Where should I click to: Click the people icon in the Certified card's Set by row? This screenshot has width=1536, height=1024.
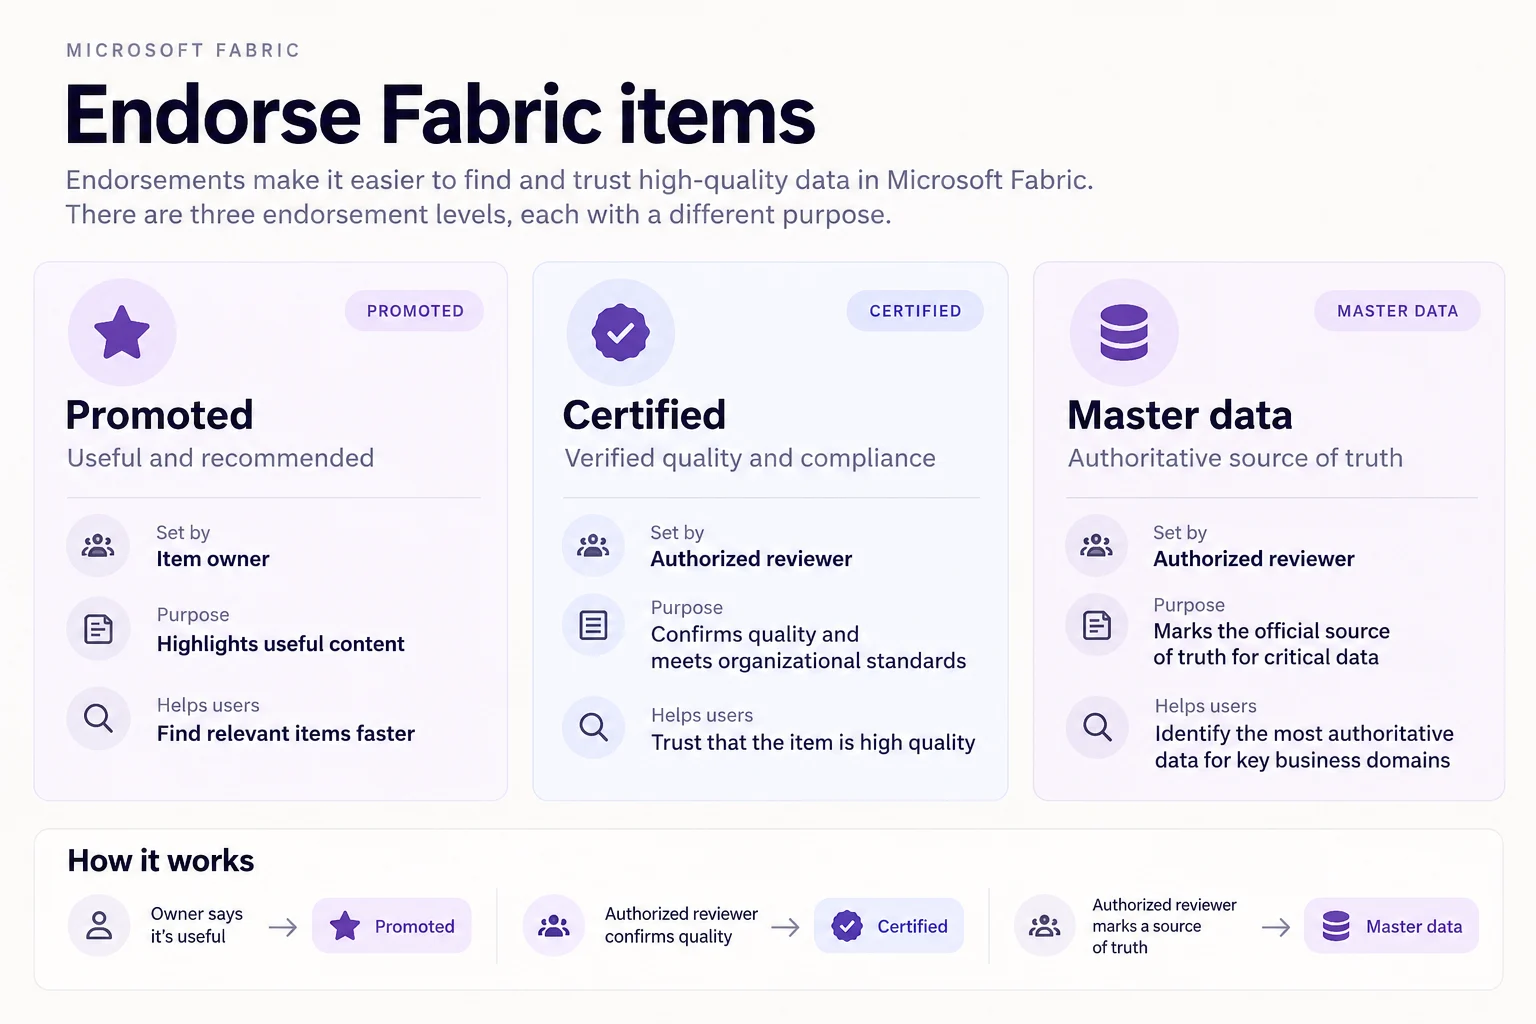593,546
